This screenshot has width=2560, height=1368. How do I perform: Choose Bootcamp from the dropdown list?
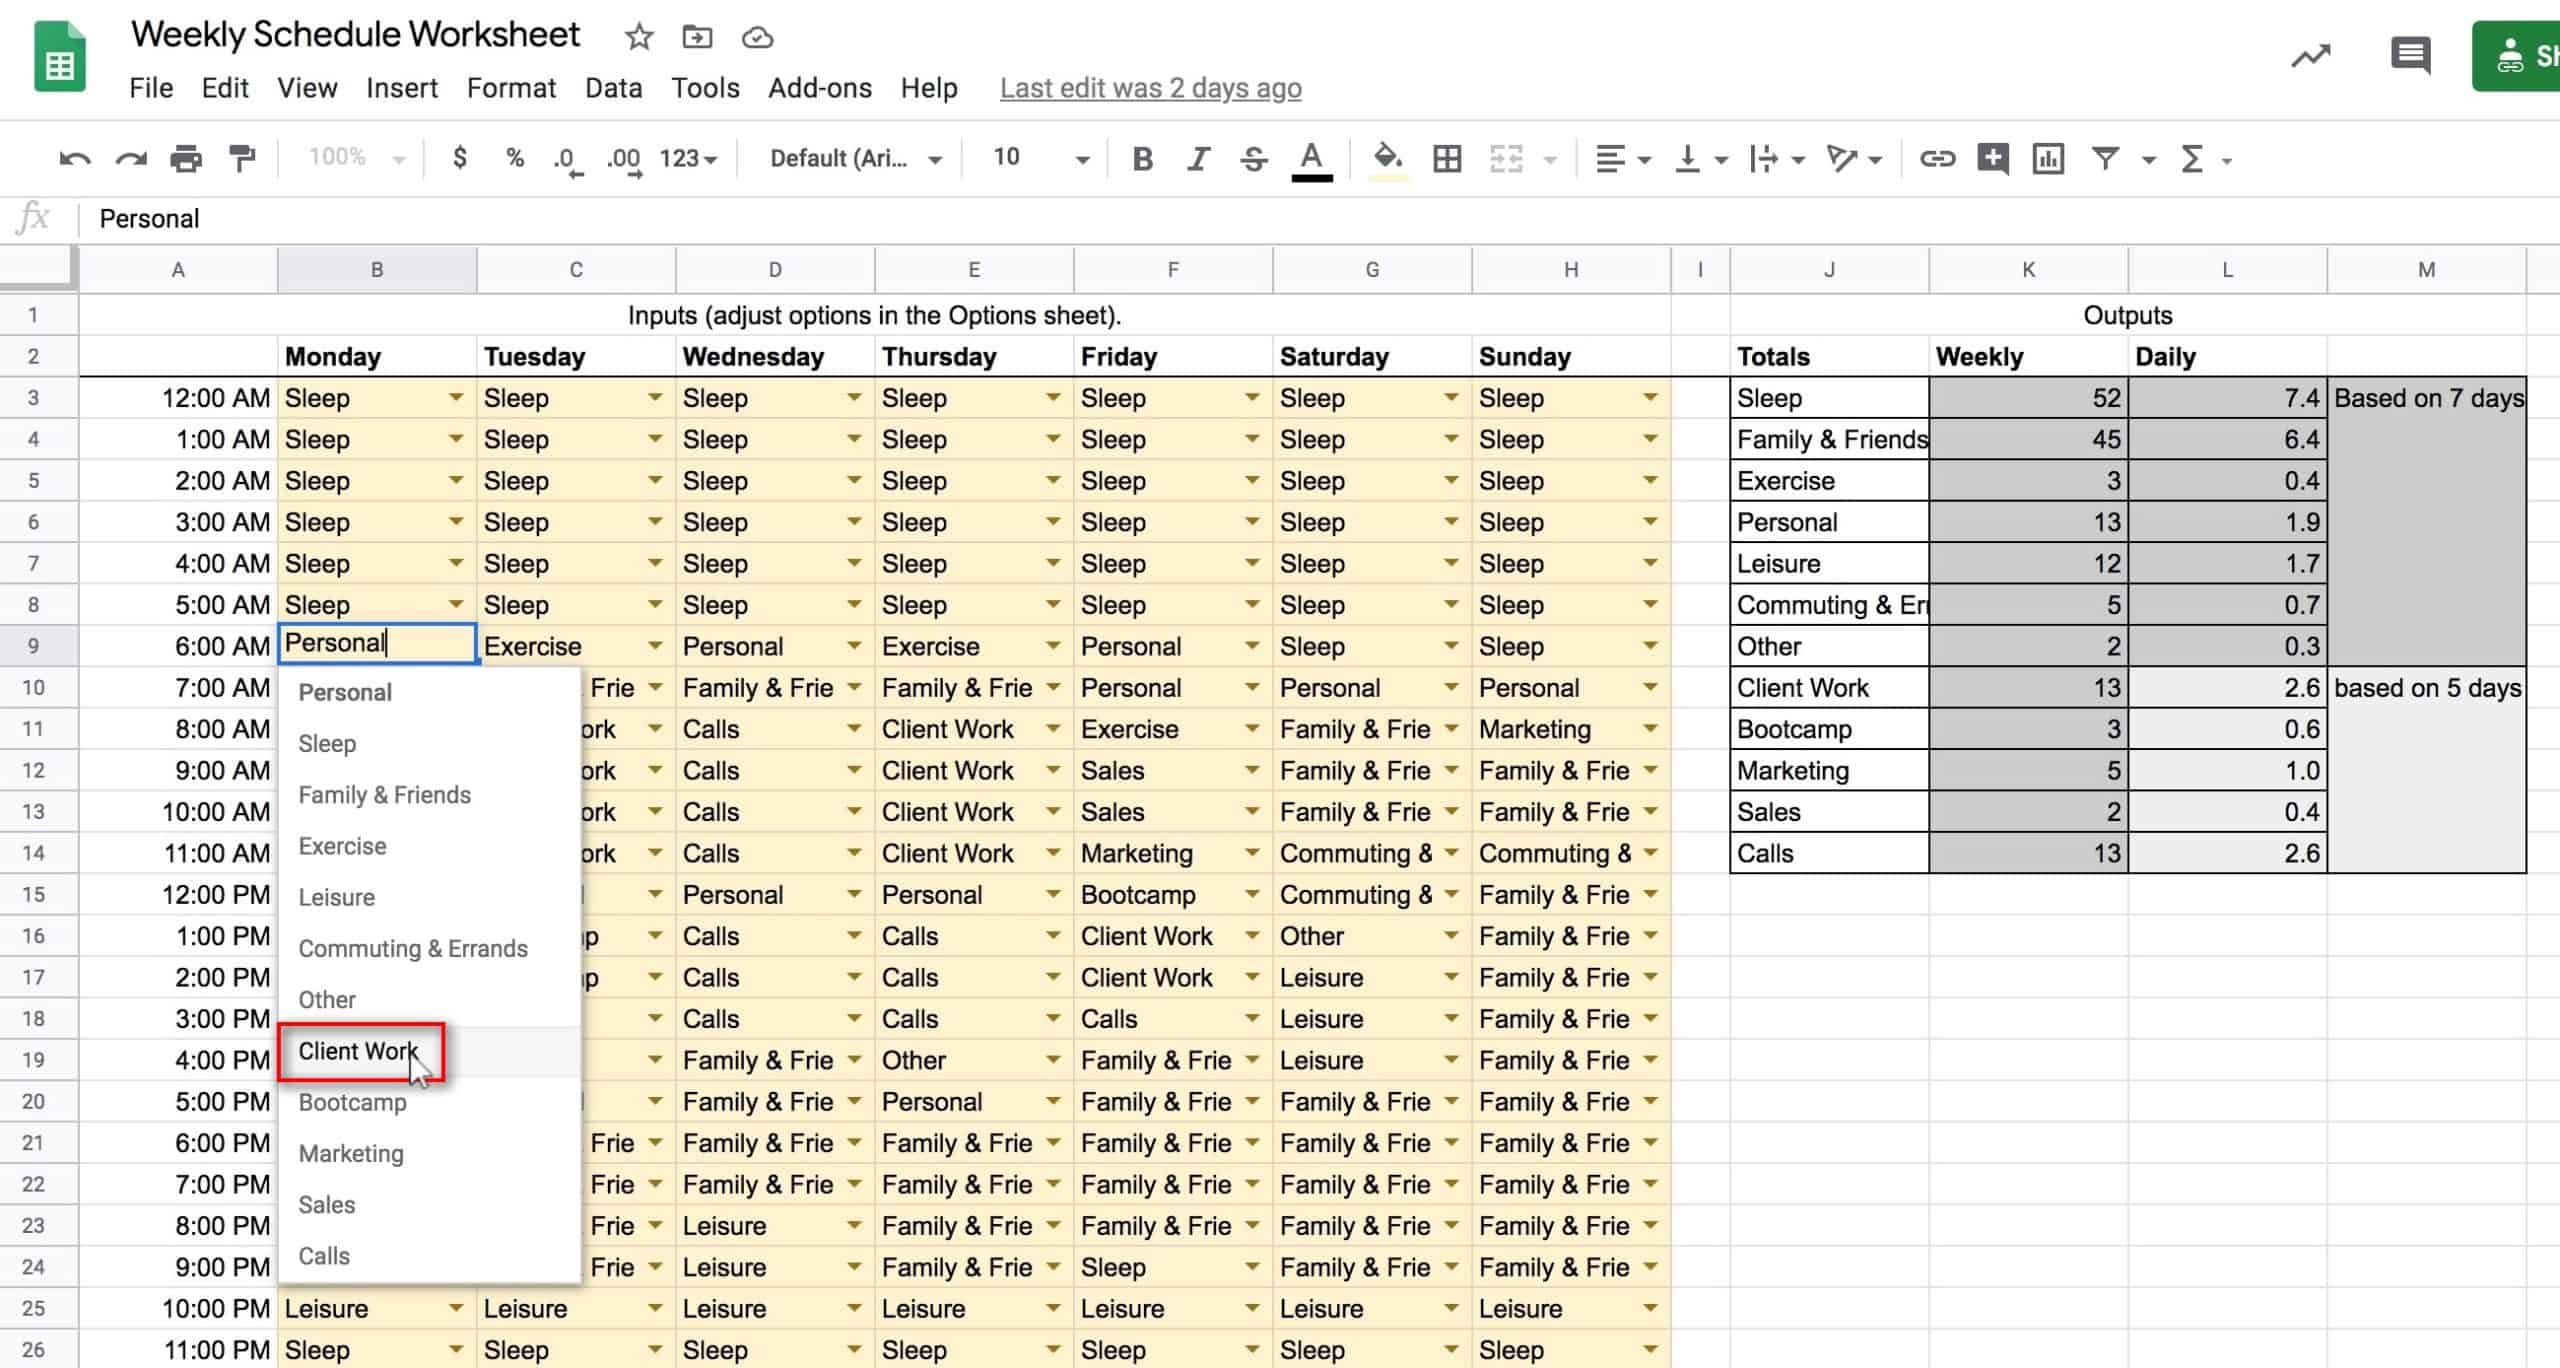coord(430,1102)
